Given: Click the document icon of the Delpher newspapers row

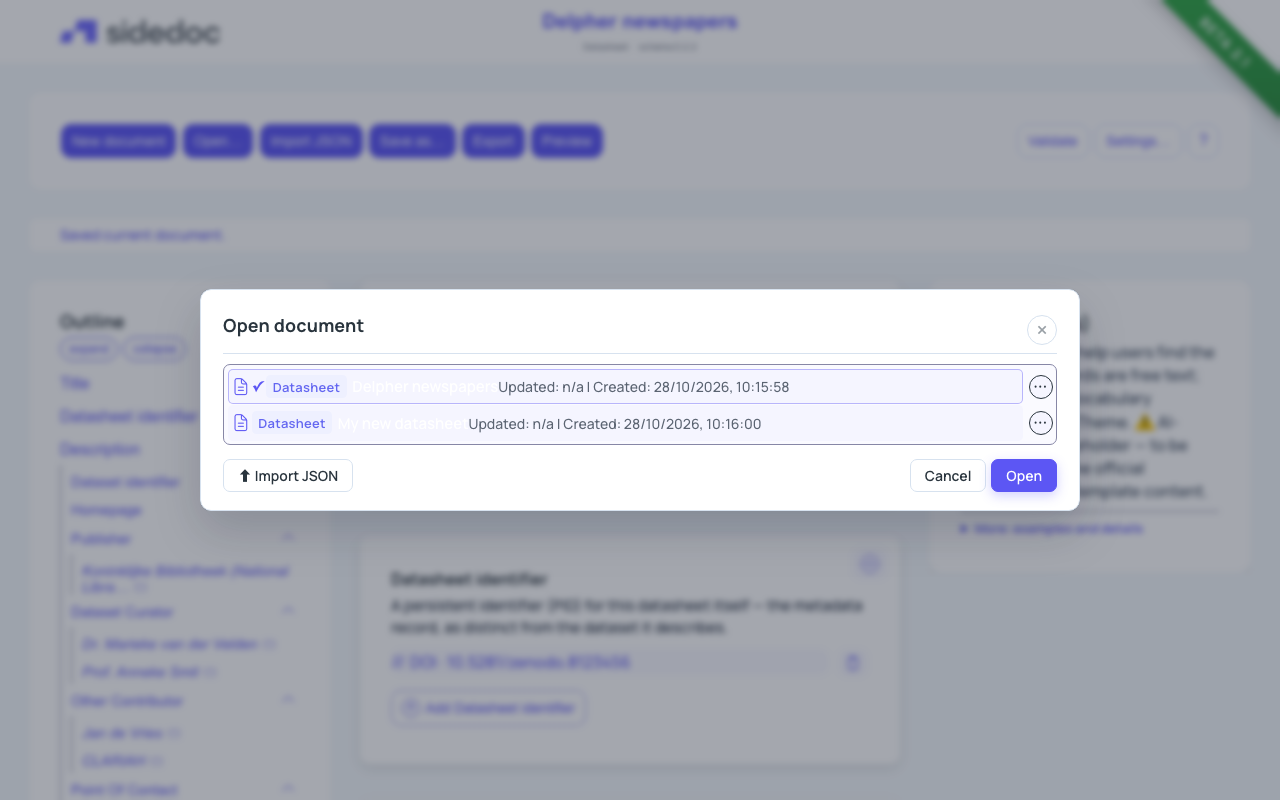Looking at the screenshot, I should [x=240, y=387].
